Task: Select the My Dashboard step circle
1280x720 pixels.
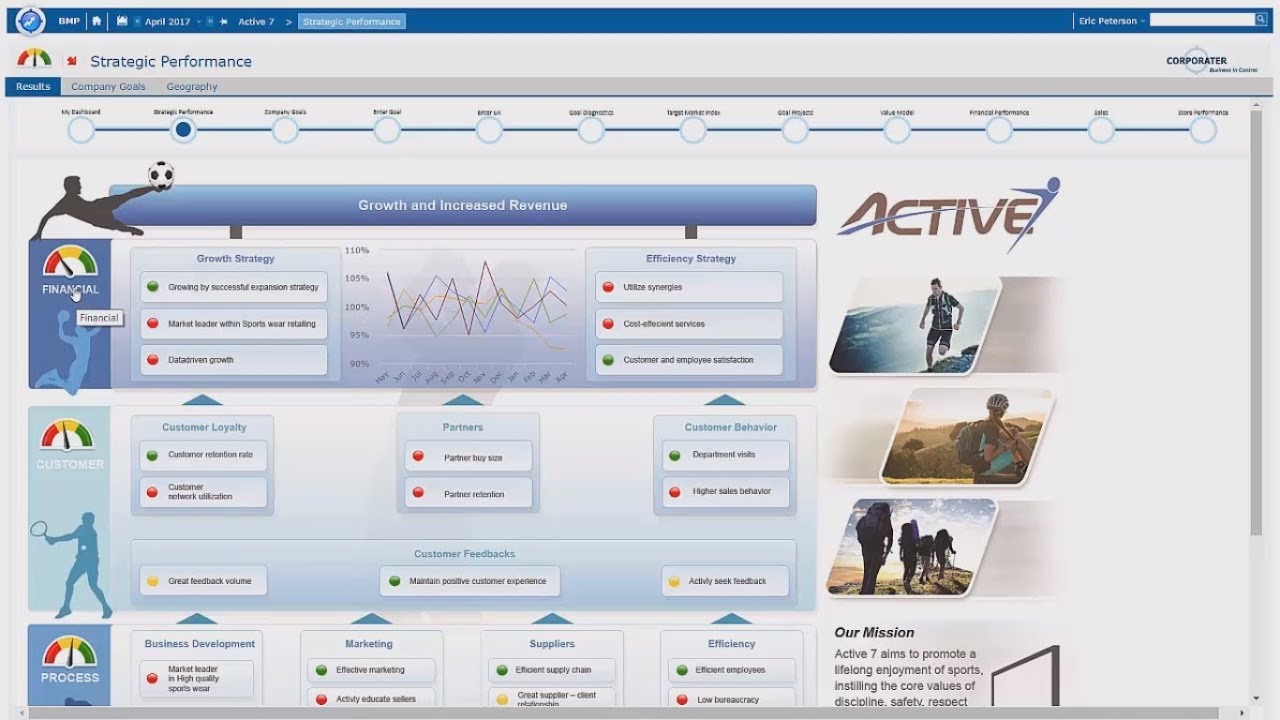Action: click(x=81, y=130)
